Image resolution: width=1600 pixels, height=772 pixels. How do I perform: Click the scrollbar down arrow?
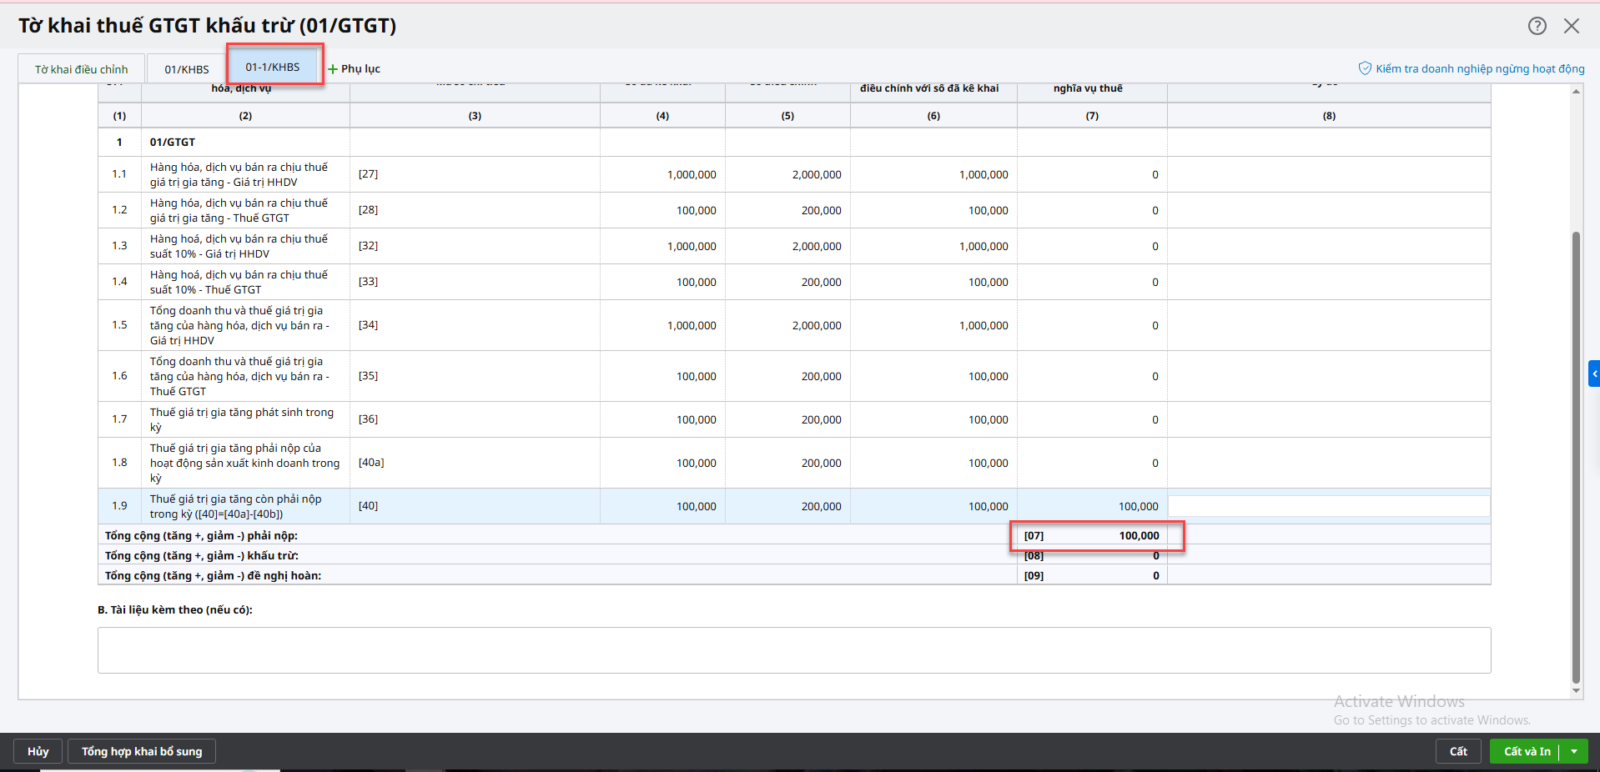click(1576, 690)
